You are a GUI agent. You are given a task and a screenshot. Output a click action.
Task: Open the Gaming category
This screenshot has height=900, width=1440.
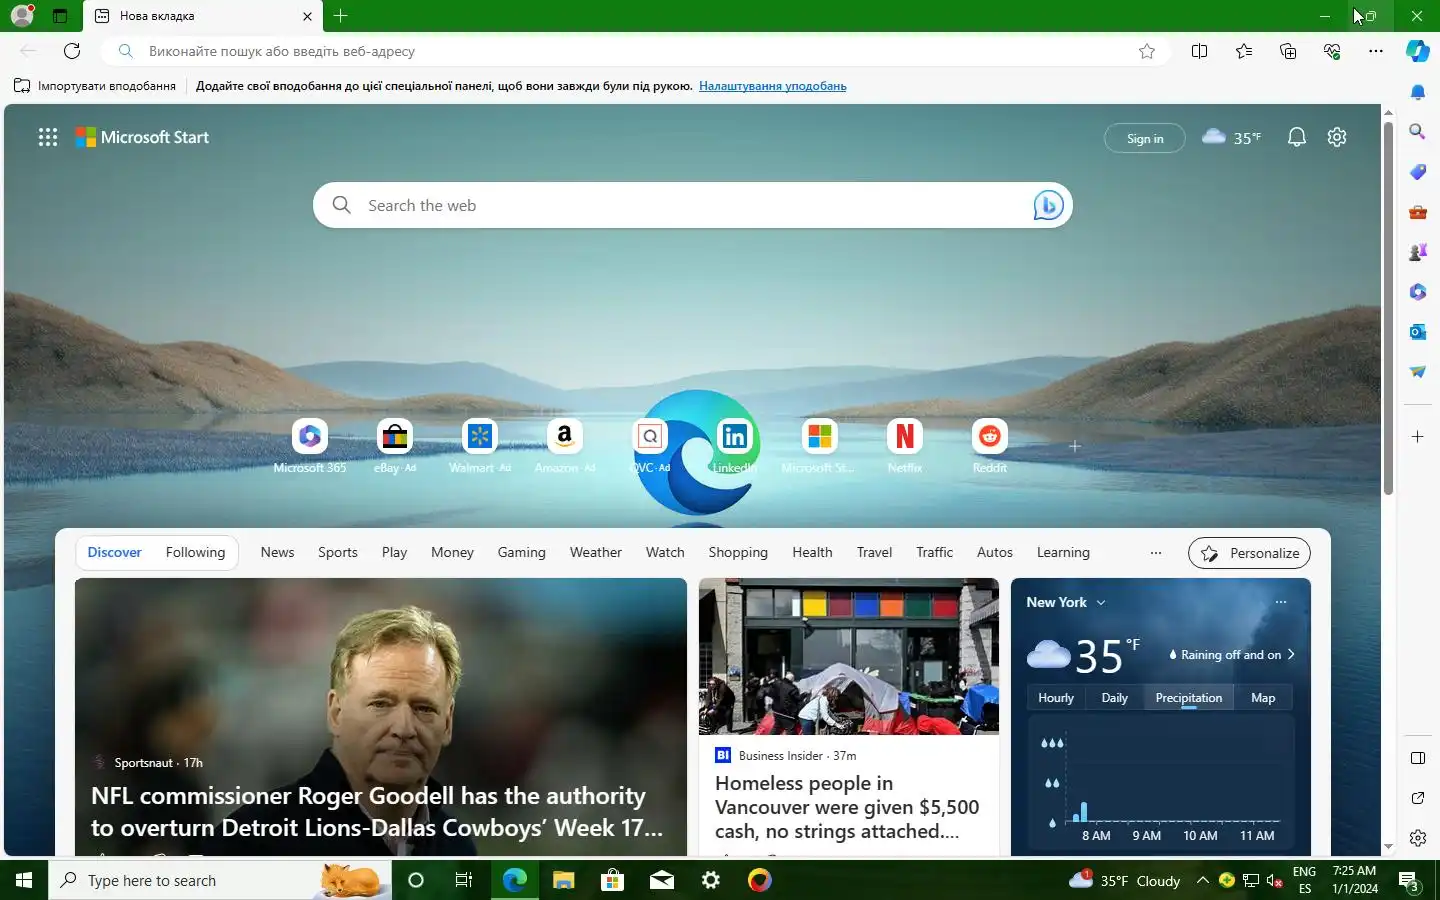click(x=522, y=552)
